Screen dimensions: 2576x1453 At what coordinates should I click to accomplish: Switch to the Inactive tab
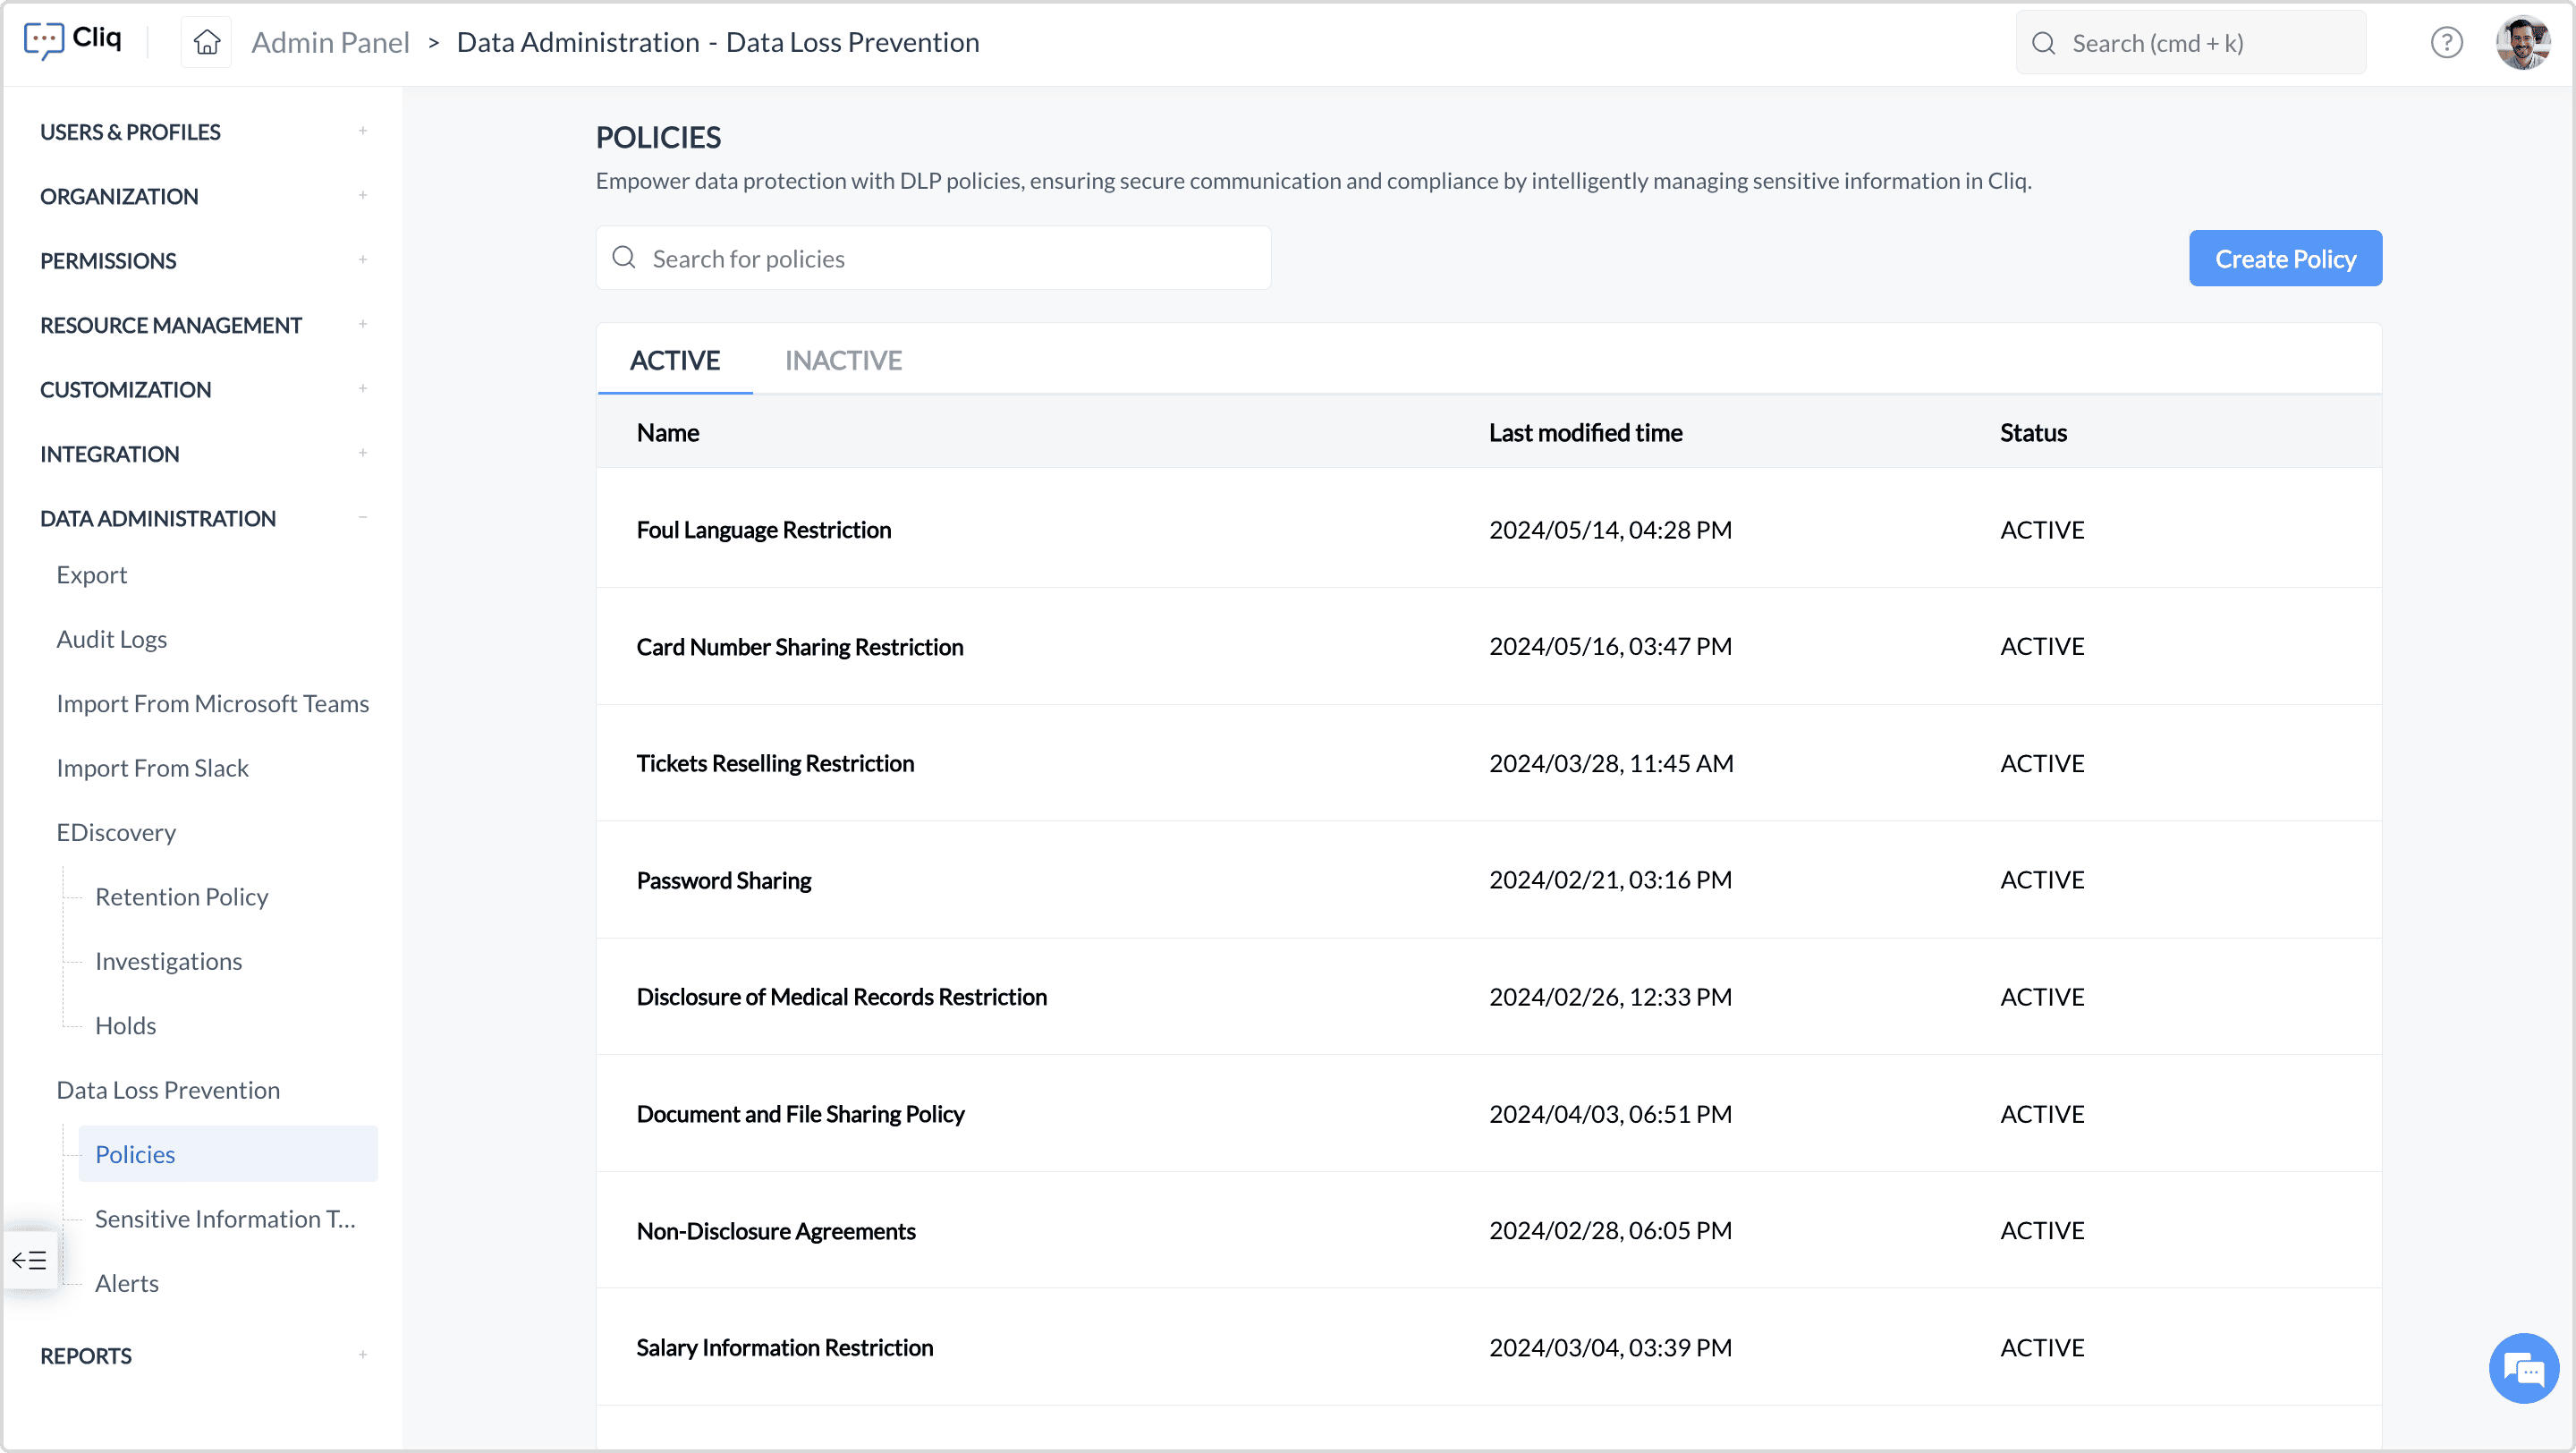[843, 360]
